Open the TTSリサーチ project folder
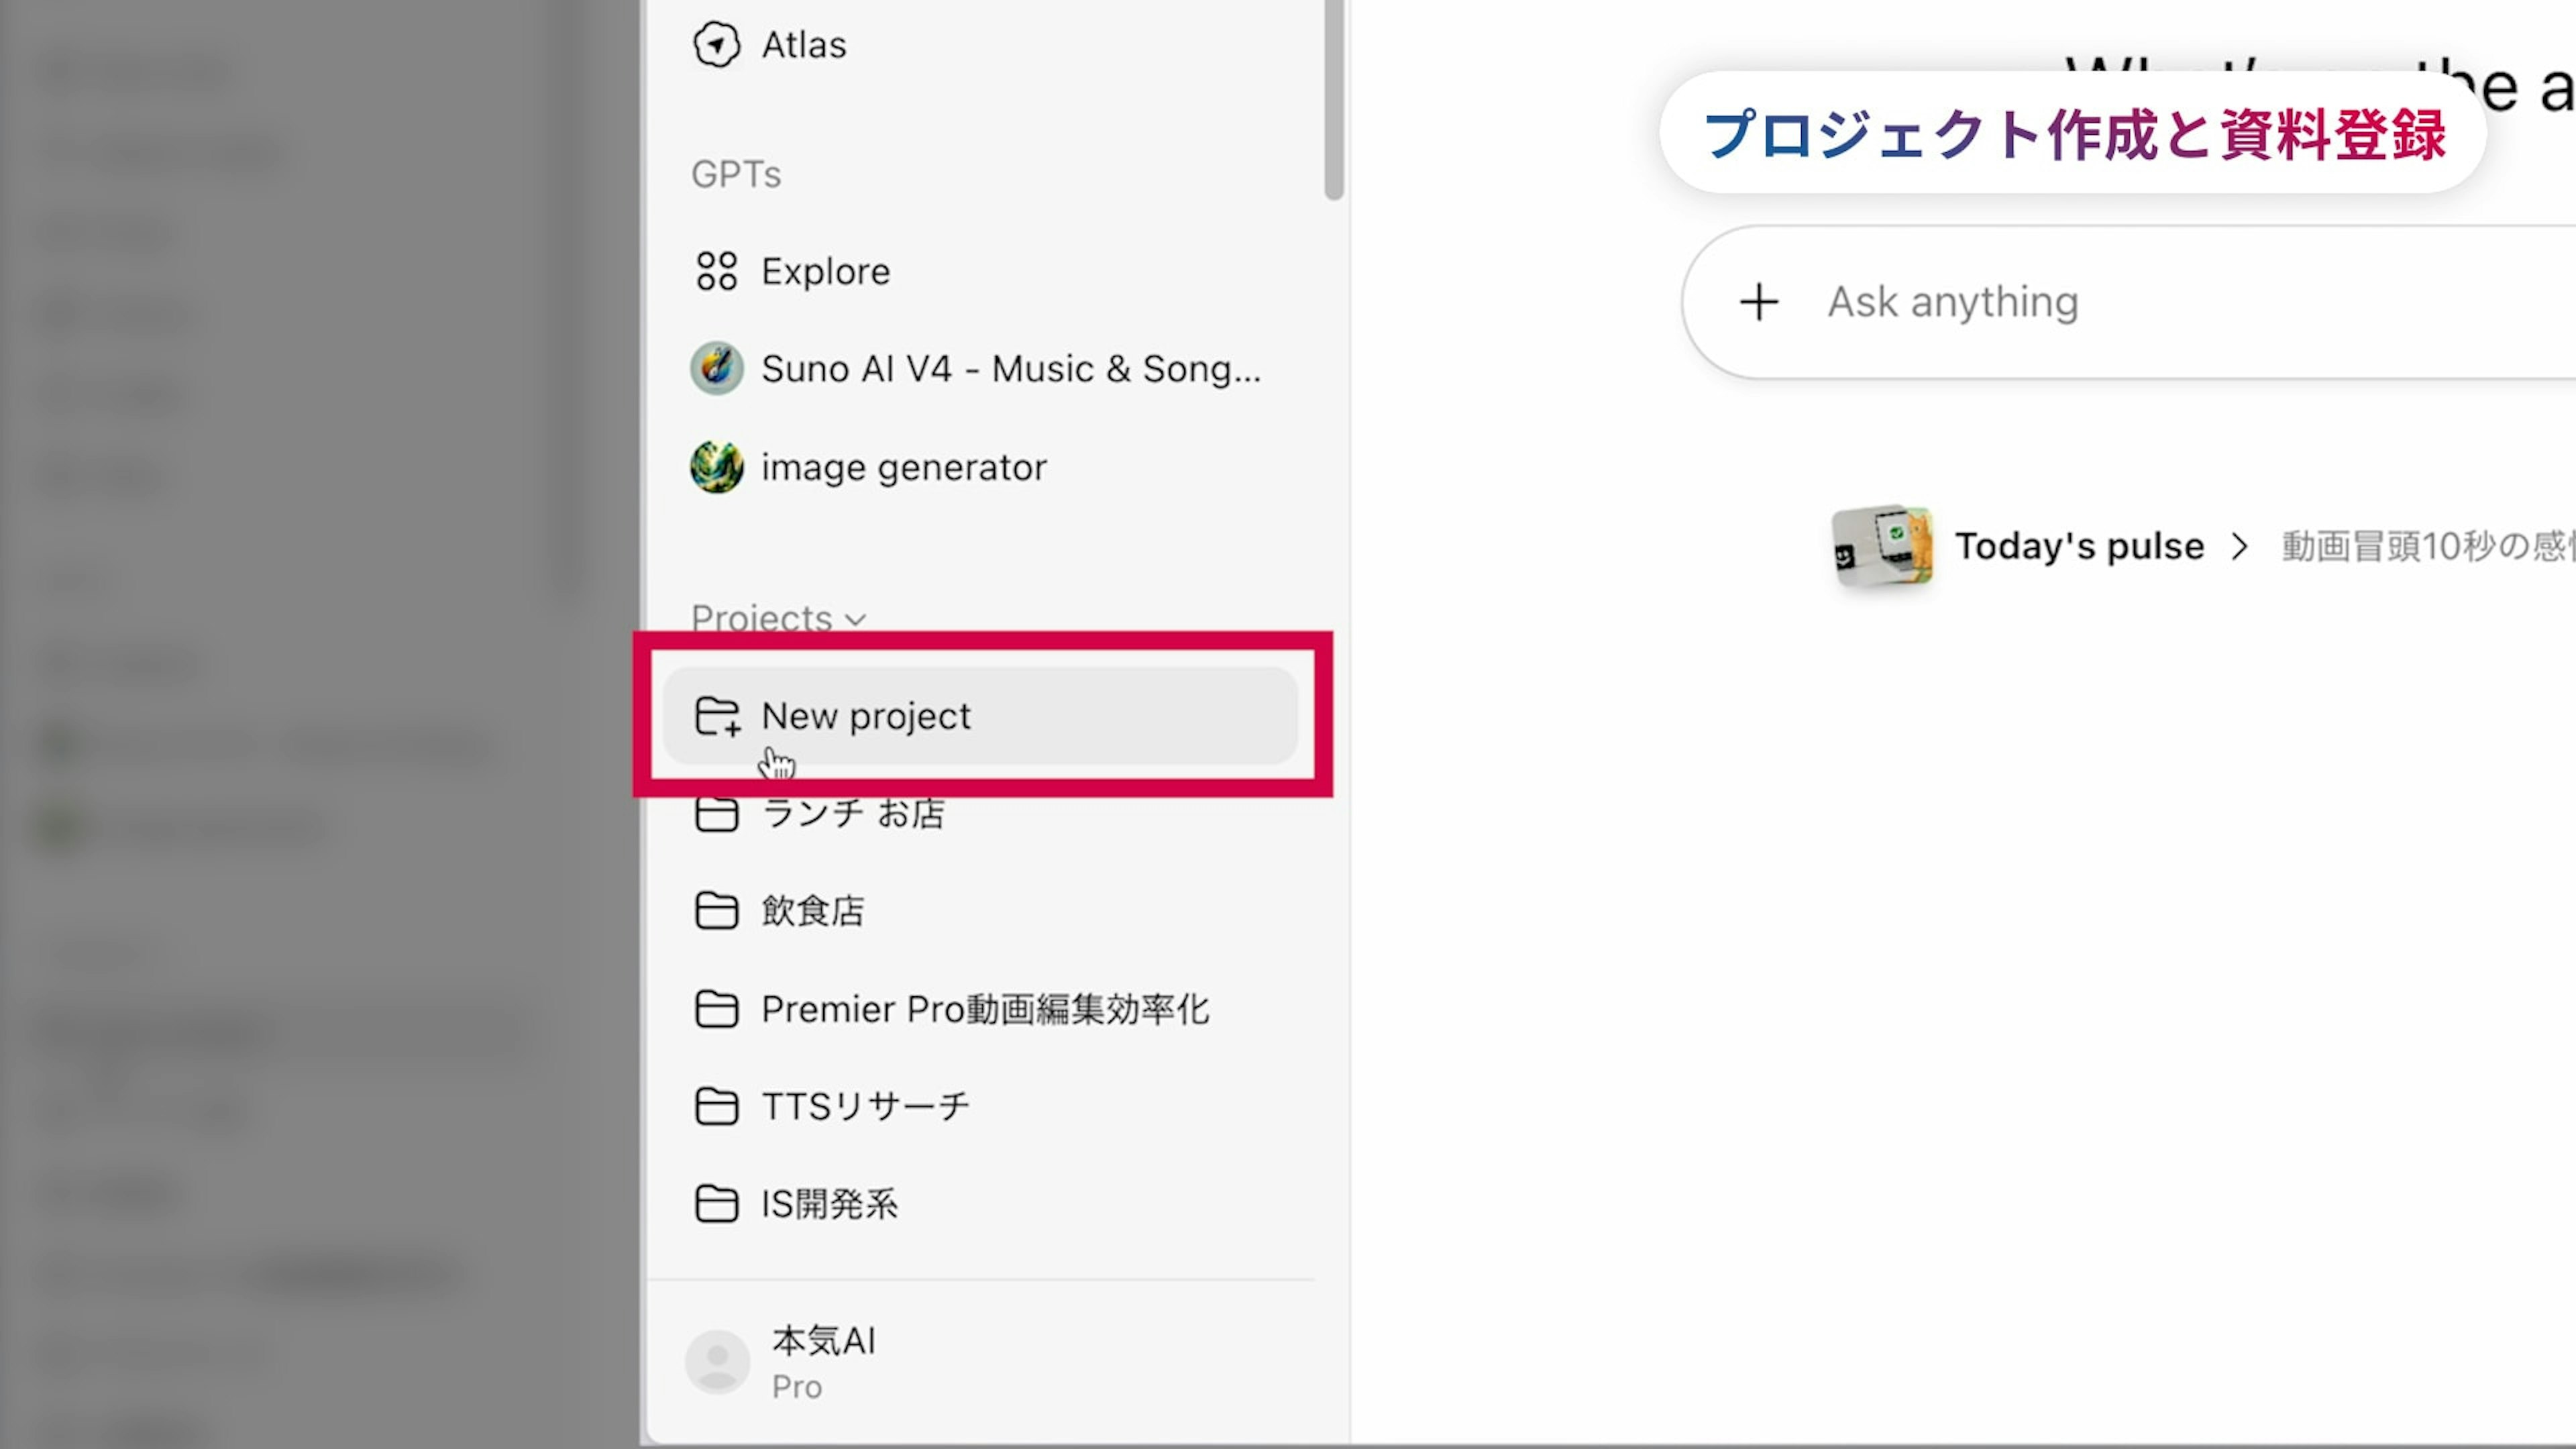 coord(864,1106)
